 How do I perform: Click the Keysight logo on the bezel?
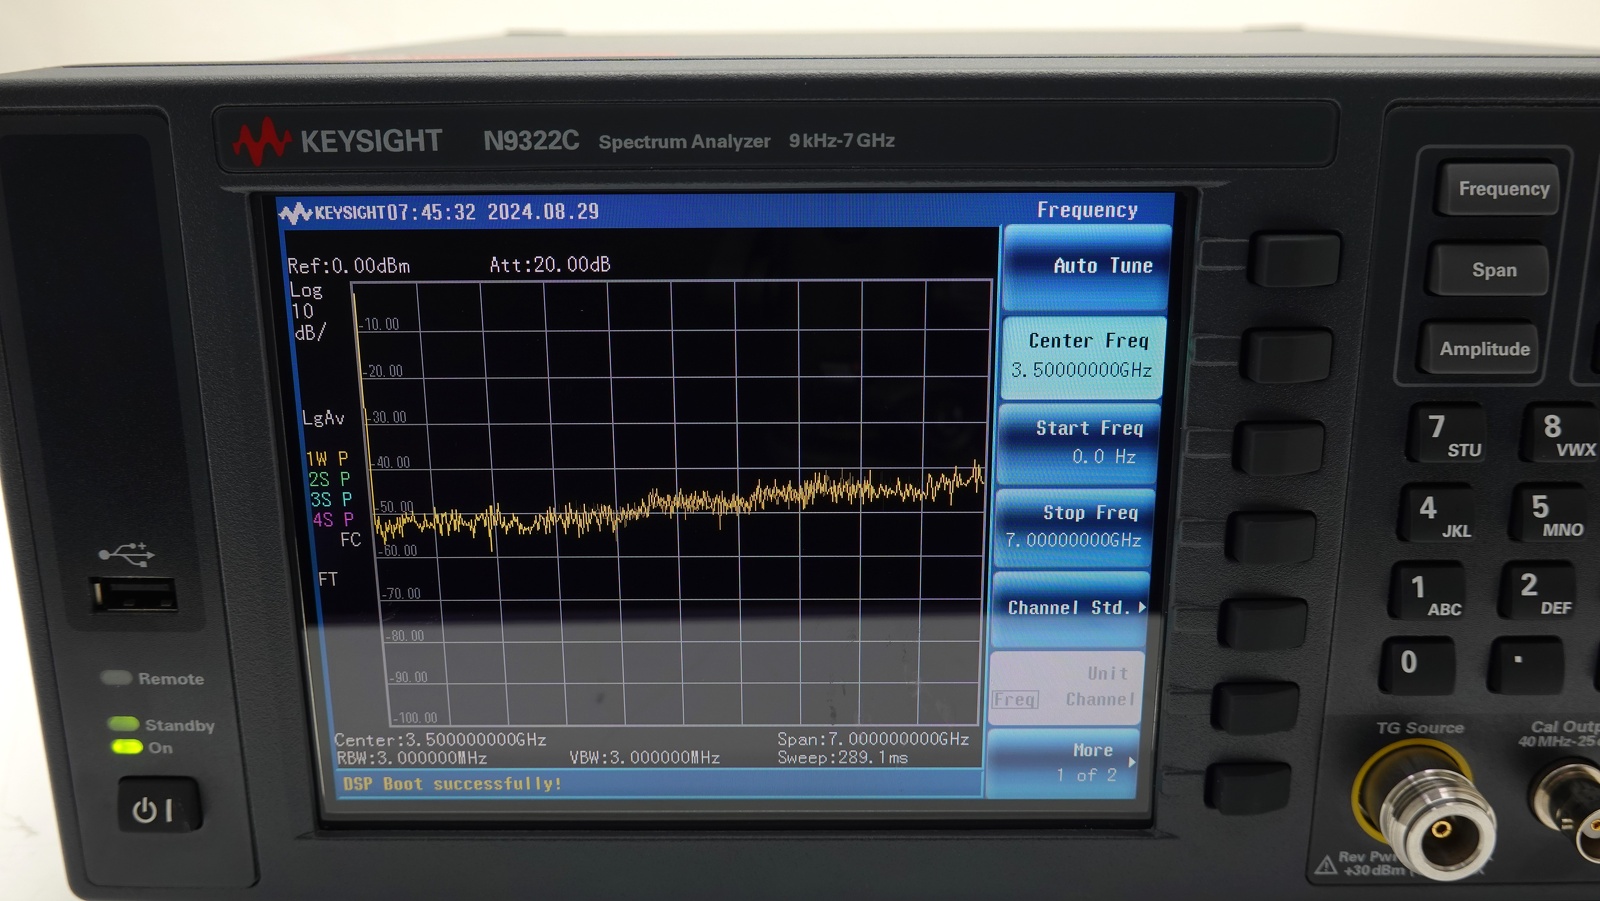tap(337, 142)
